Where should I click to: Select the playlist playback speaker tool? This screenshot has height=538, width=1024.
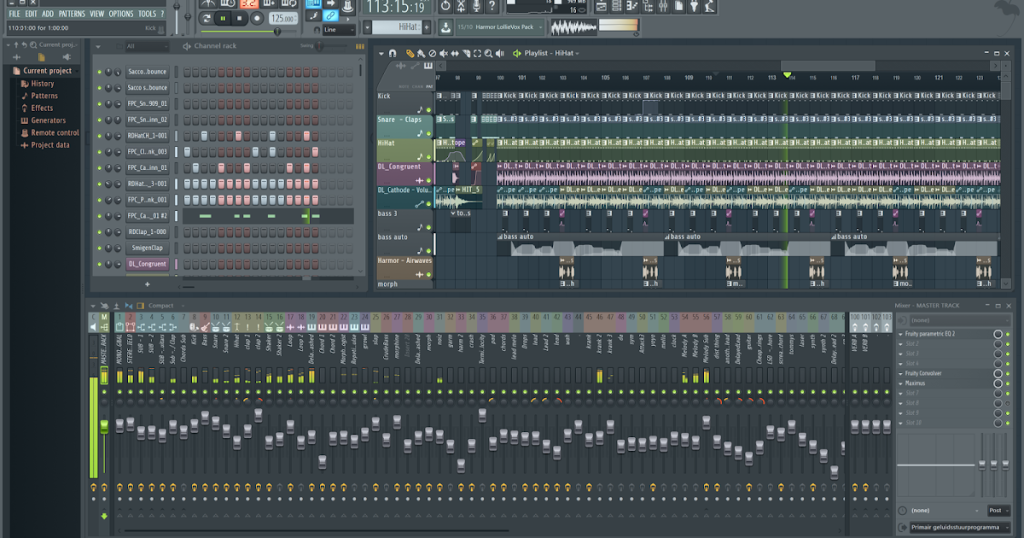pyautogui.click(x=500, y=54)
